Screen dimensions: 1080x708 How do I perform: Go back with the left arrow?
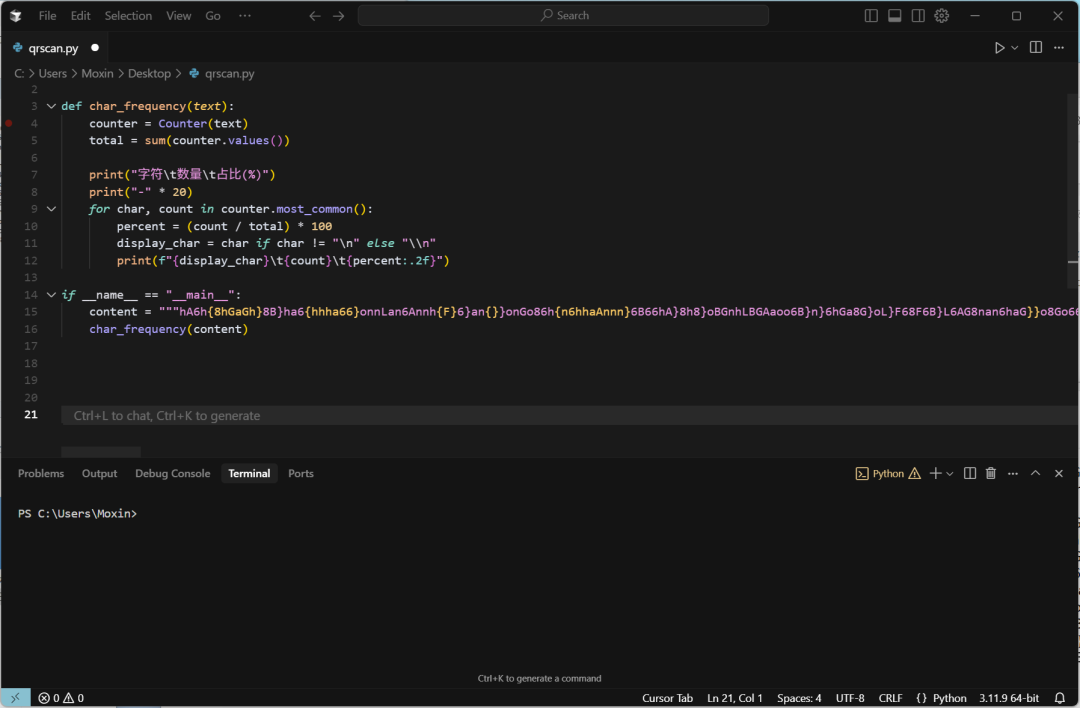[315, 16]
